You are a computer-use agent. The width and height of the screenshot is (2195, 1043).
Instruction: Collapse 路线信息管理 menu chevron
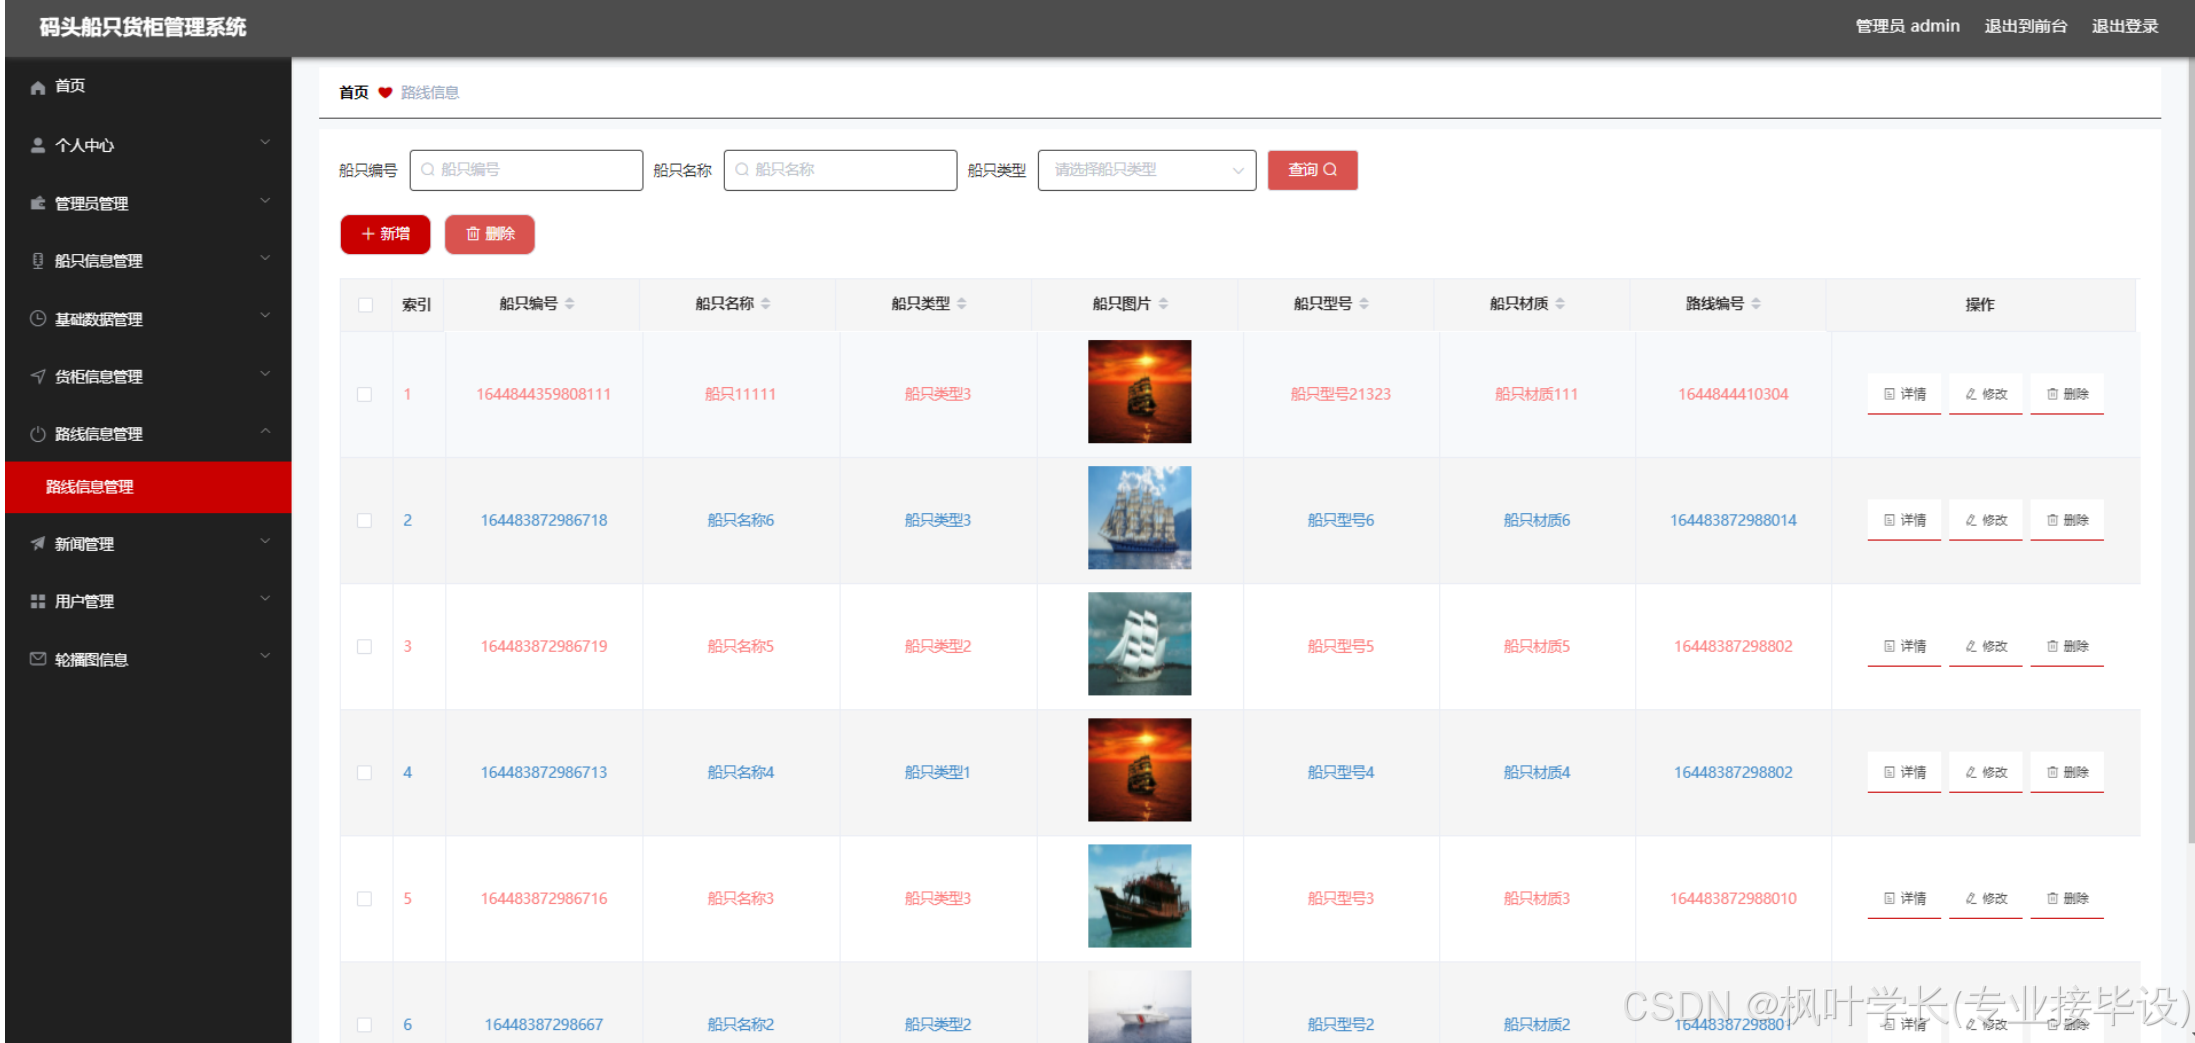click(265, 431)
